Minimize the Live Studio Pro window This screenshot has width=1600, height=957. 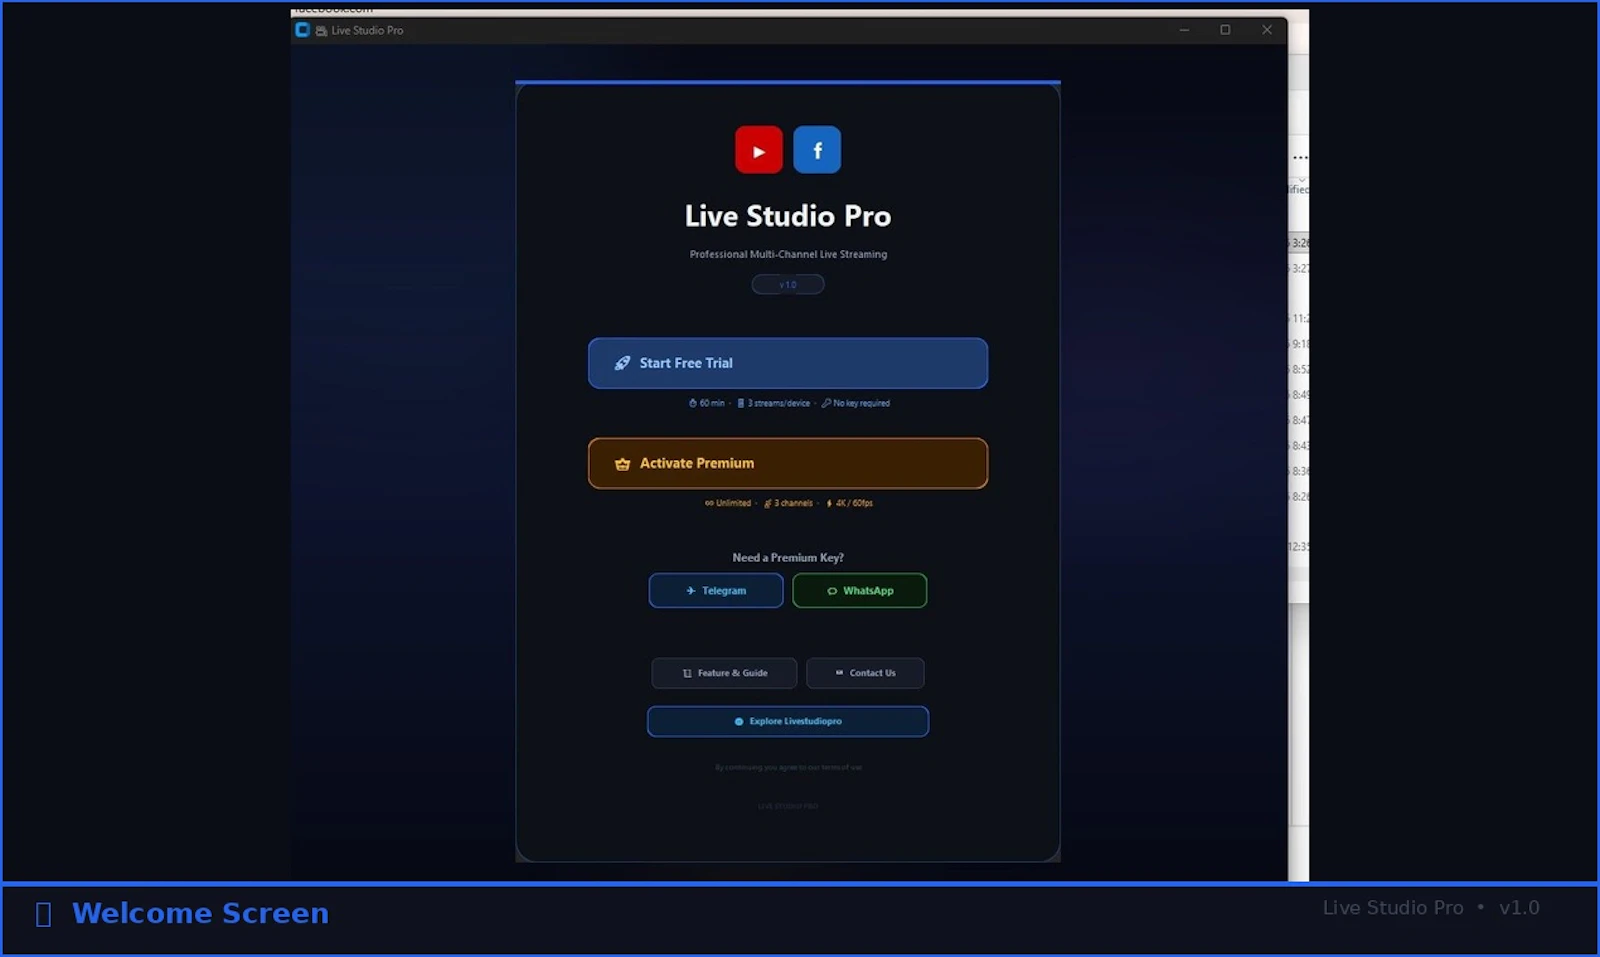point(1184,30)
